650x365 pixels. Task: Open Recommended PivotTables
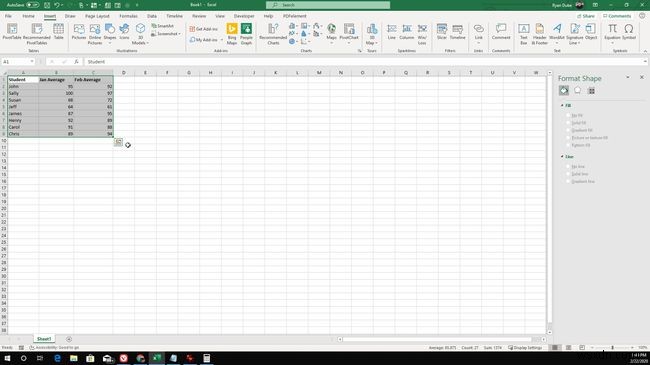(37, 34)
